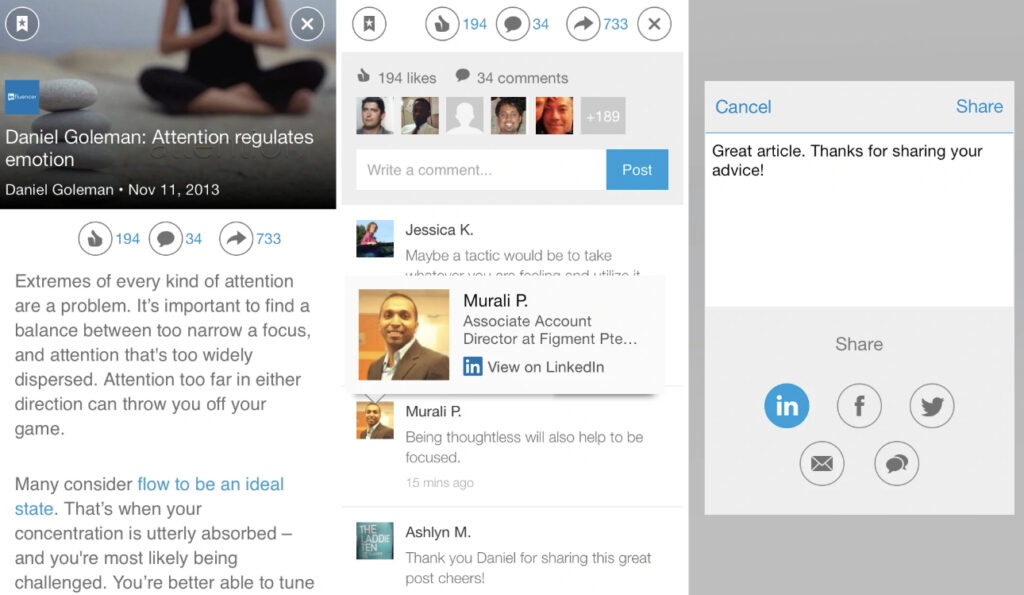
Task: Share article using arrow icon beside 733 below photo
Action: click(236, 238)
